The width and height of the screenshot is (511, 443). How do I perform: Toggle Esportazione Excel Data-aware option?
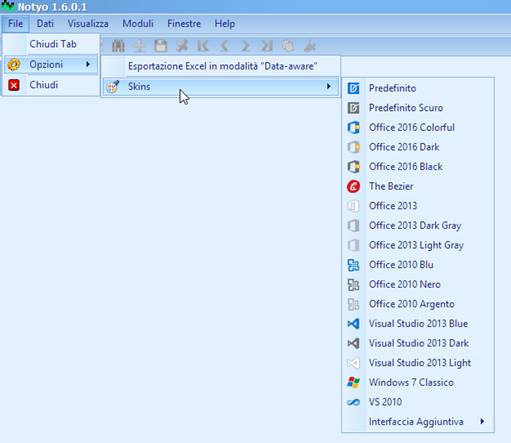221,66
